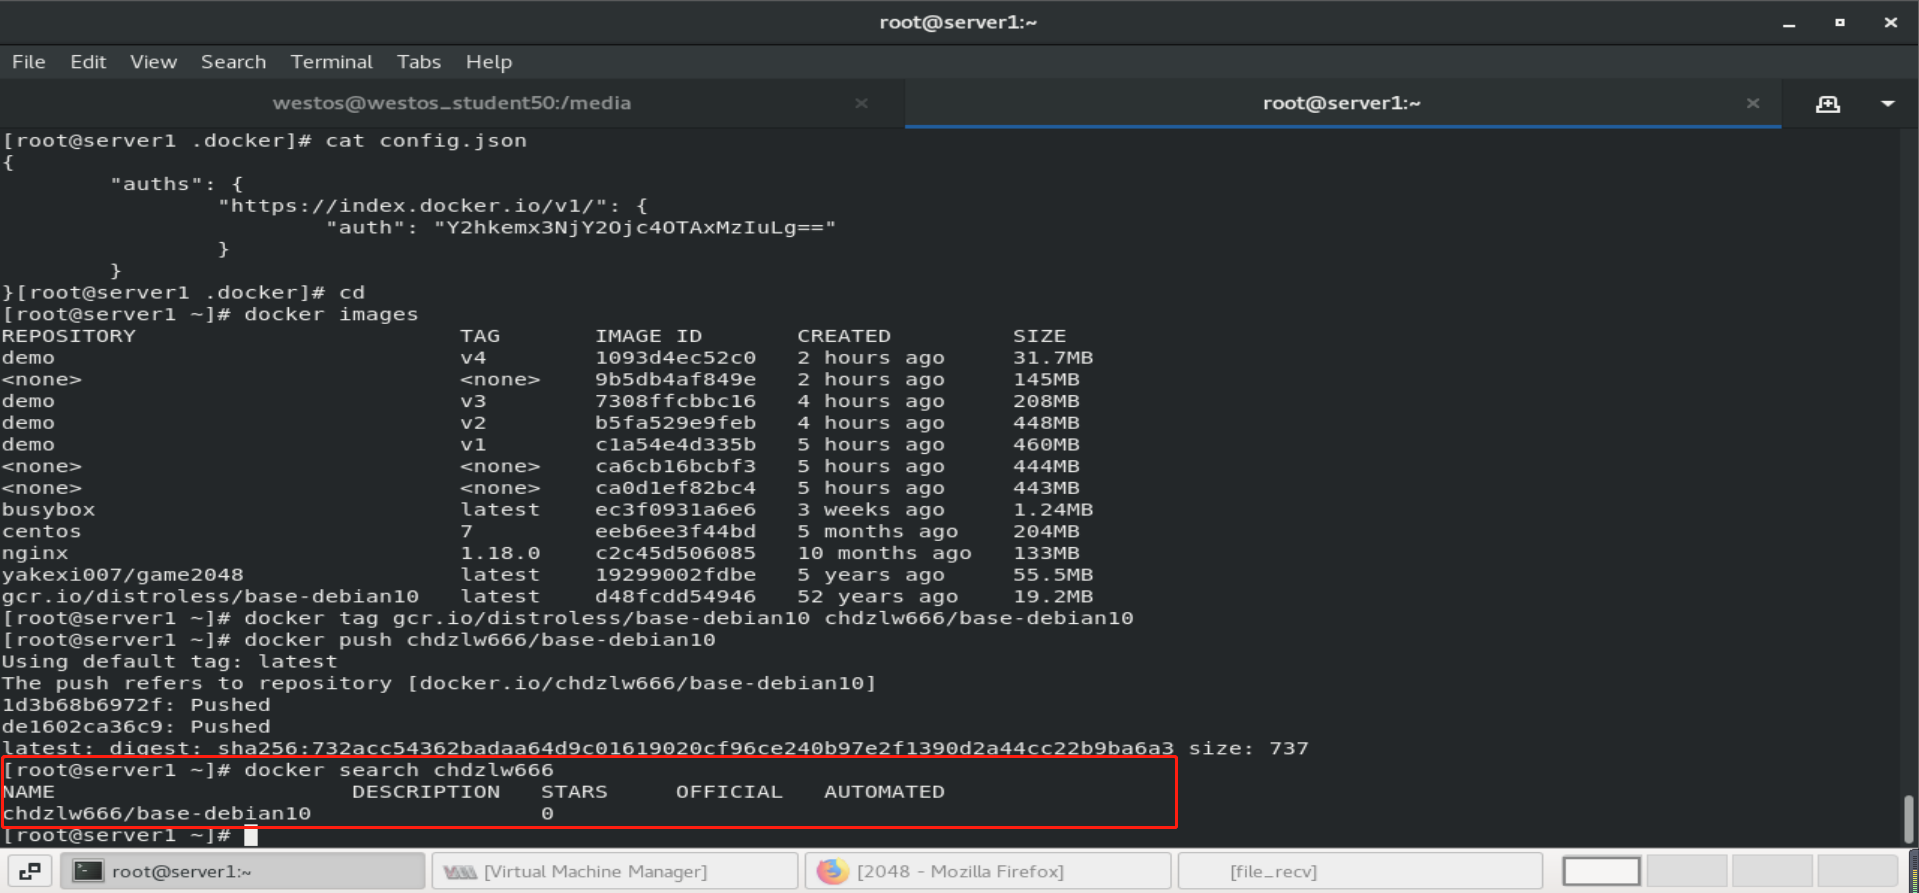
Task: Close the root@server1:~ tab
Action: (x=1752, y=103)
